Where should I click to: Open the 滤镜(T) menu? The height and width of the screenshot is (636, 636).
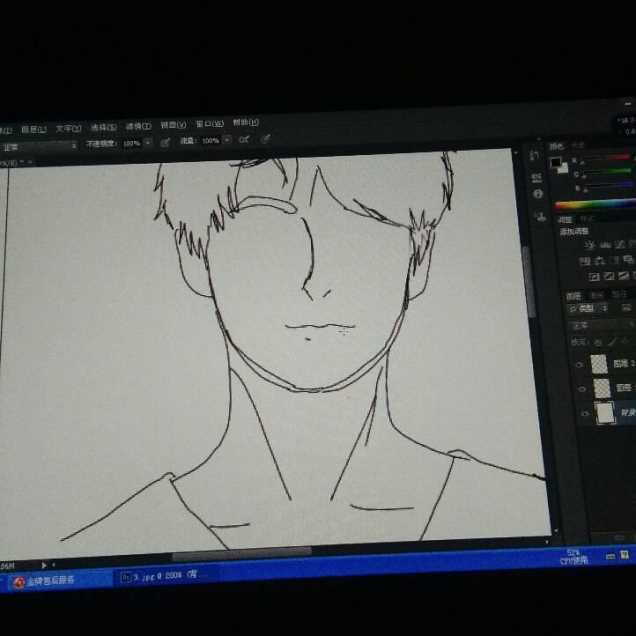click(x=138, y=126)
